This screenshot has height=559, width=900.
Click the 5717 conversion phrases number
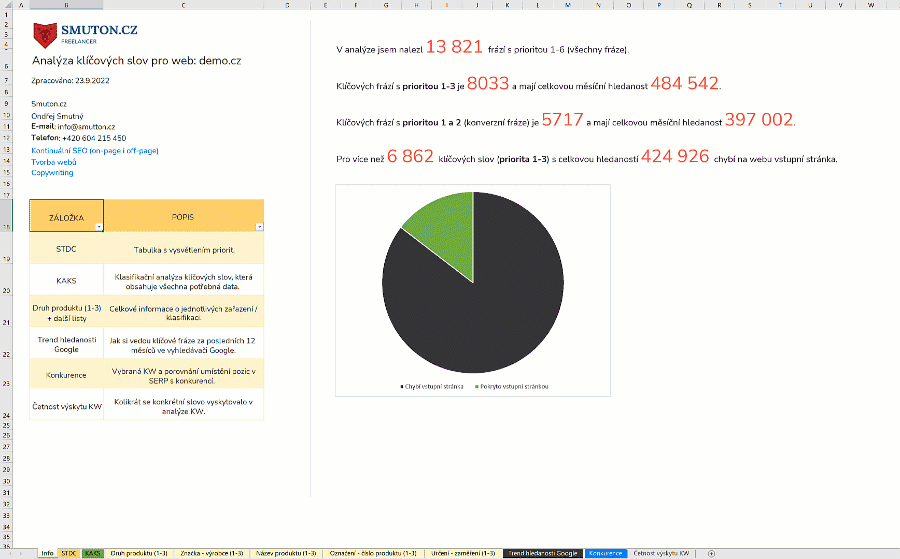(x=562, y=119)
